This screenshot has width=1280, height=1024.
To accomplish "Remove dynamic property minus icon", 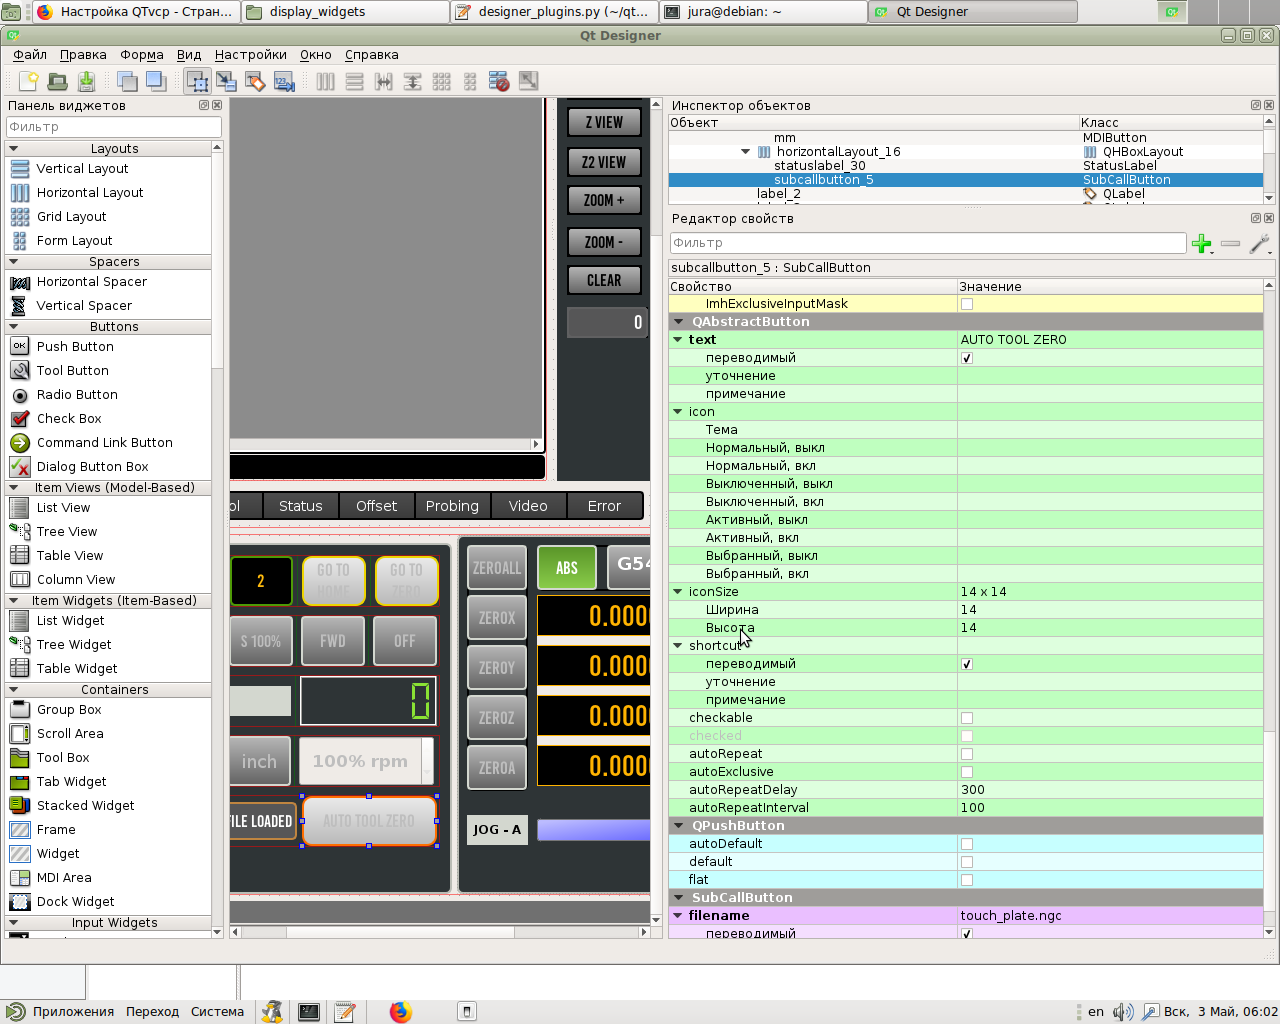I will tap(1230, 243).
